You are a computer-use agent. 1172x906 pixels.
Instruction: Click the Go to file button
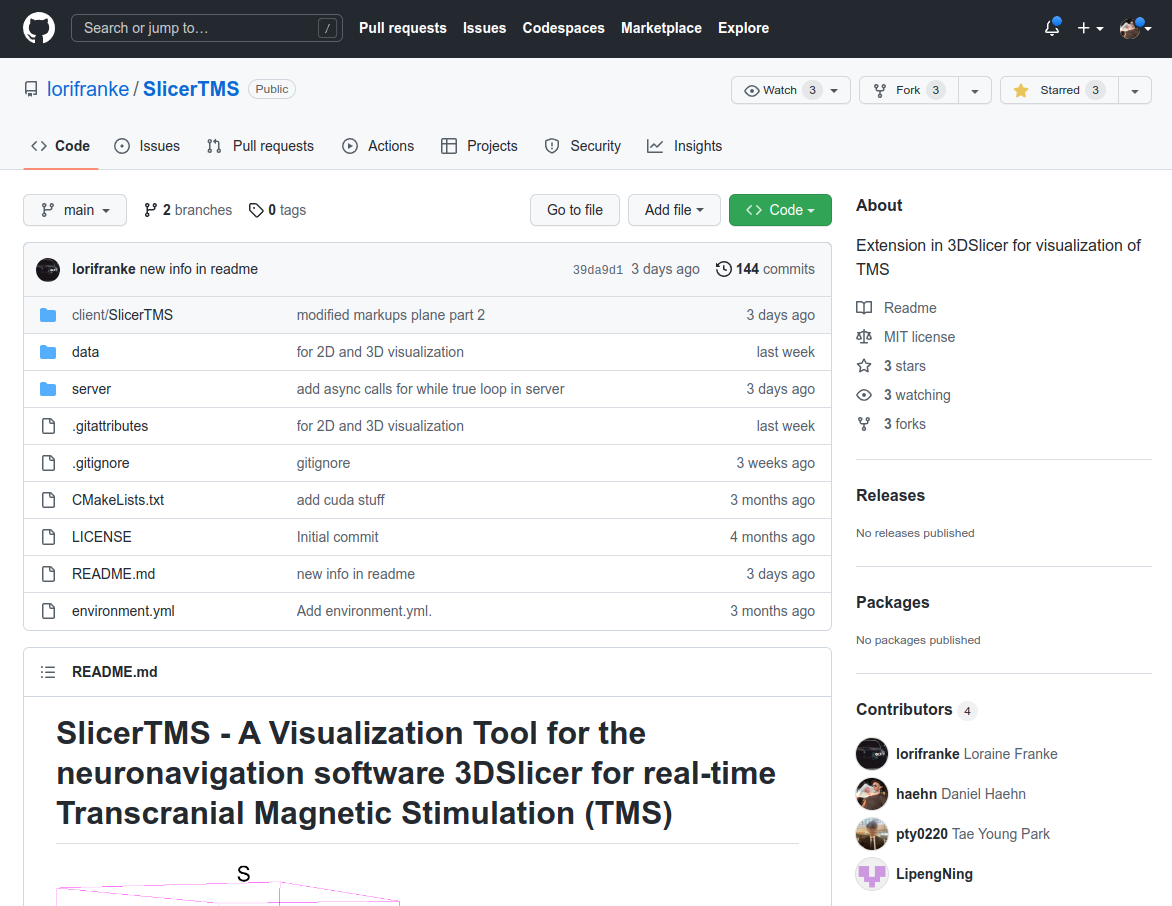pos(575,210)
